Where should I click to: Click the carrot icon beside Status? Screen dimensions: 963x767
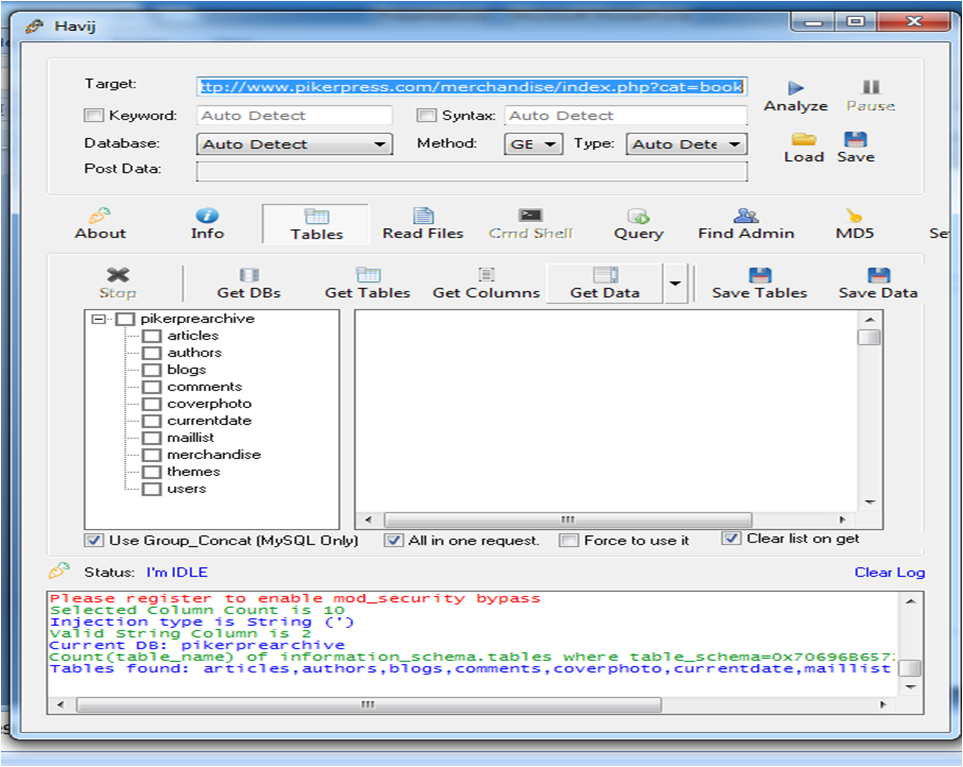point(59,570)
